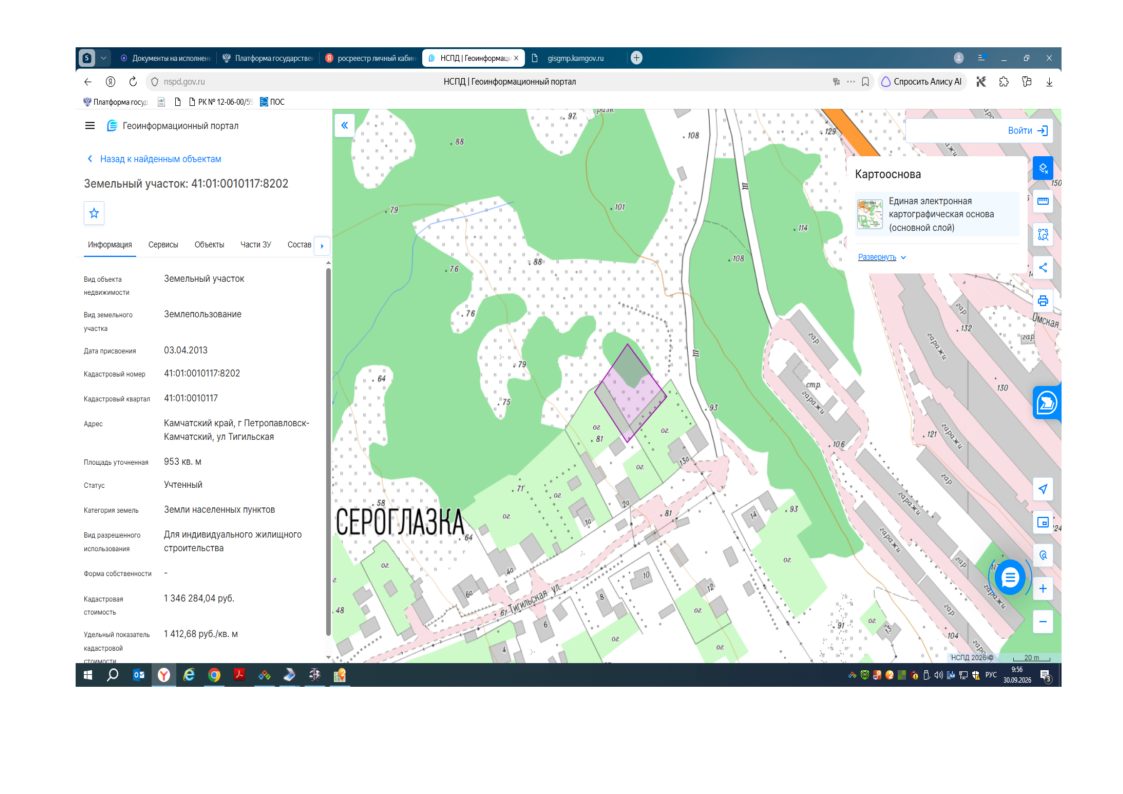
Task: Collapse the left info panel with the double chevron
Action: click(344, 125)
